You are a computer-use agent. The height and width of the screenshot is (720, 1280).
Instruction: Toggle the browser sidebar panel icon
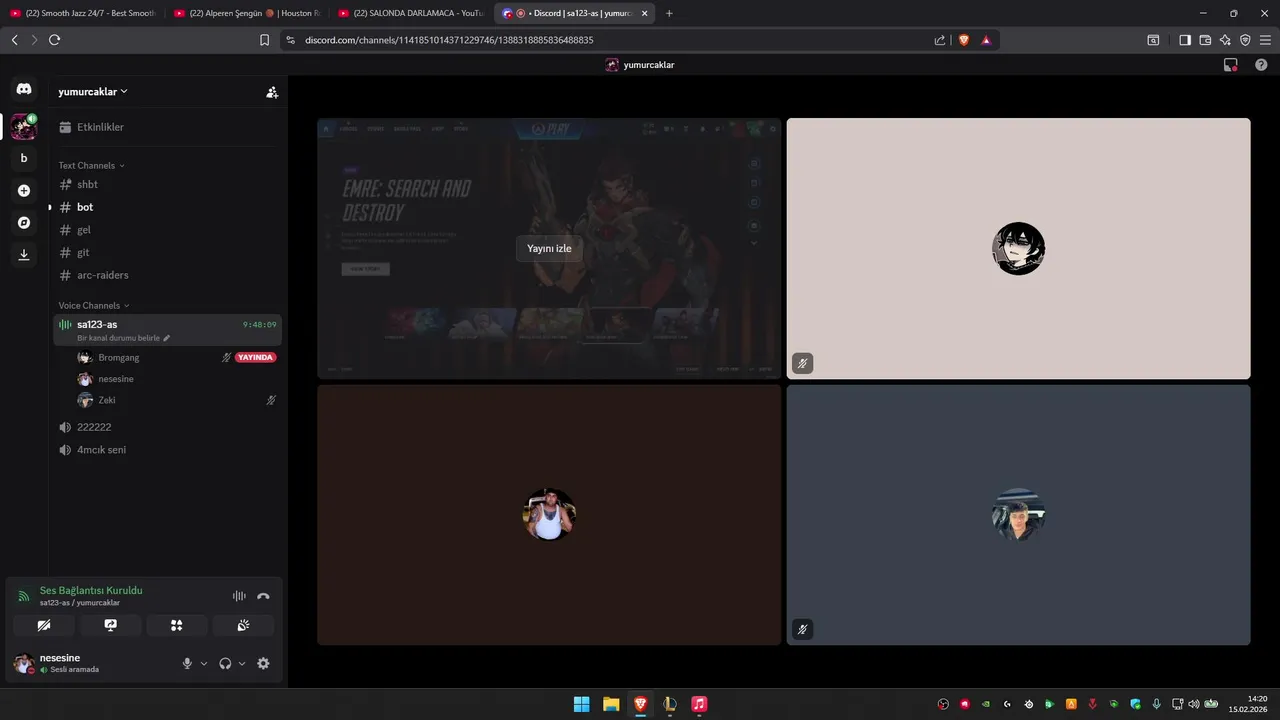click(1185, 40)
